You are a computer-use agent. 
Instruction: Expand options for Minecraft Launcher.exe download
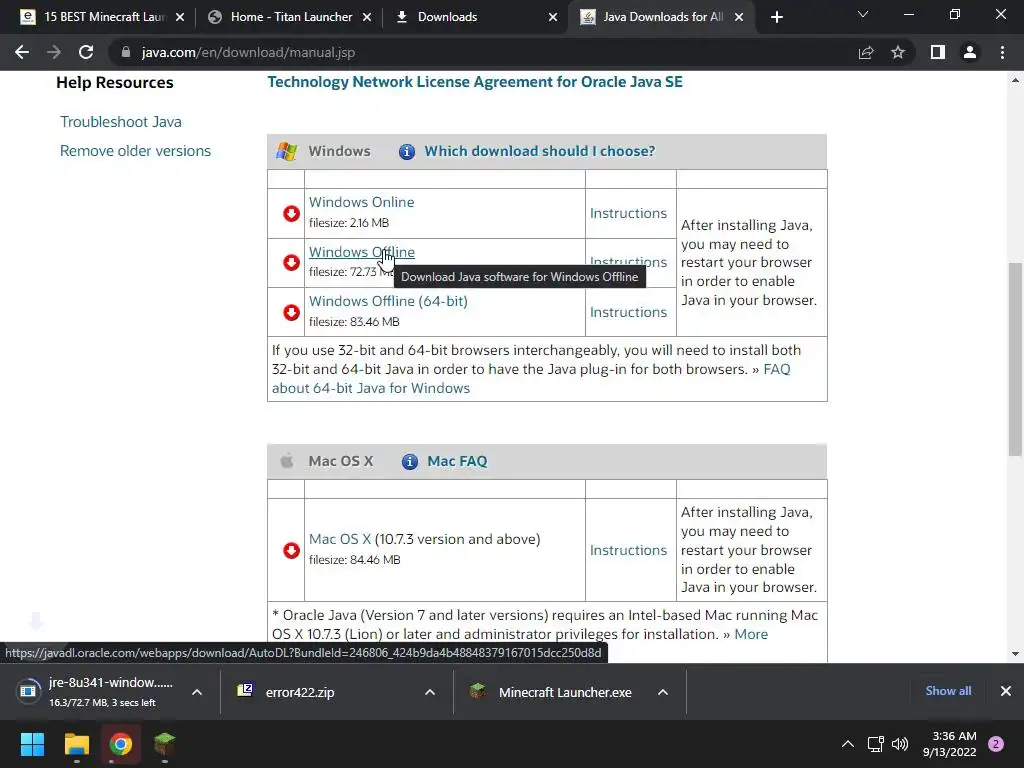click(663, 692)
